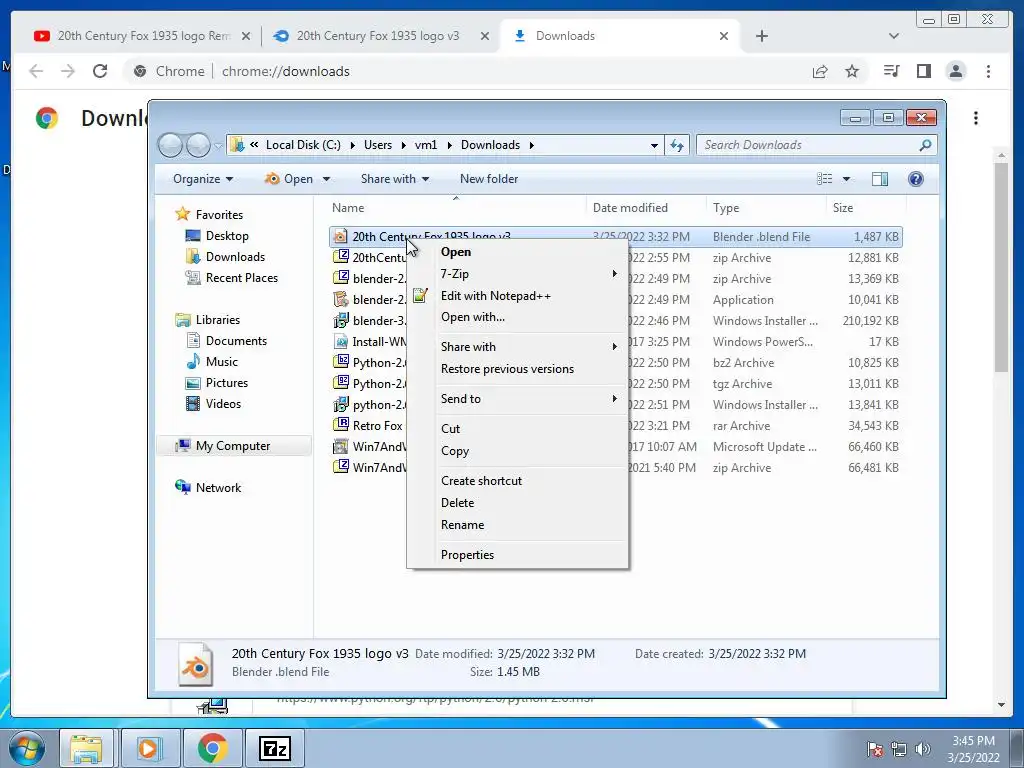Choose Rename from the context menu
Screen dimensions: 1024x768
(x=462, y=525)
